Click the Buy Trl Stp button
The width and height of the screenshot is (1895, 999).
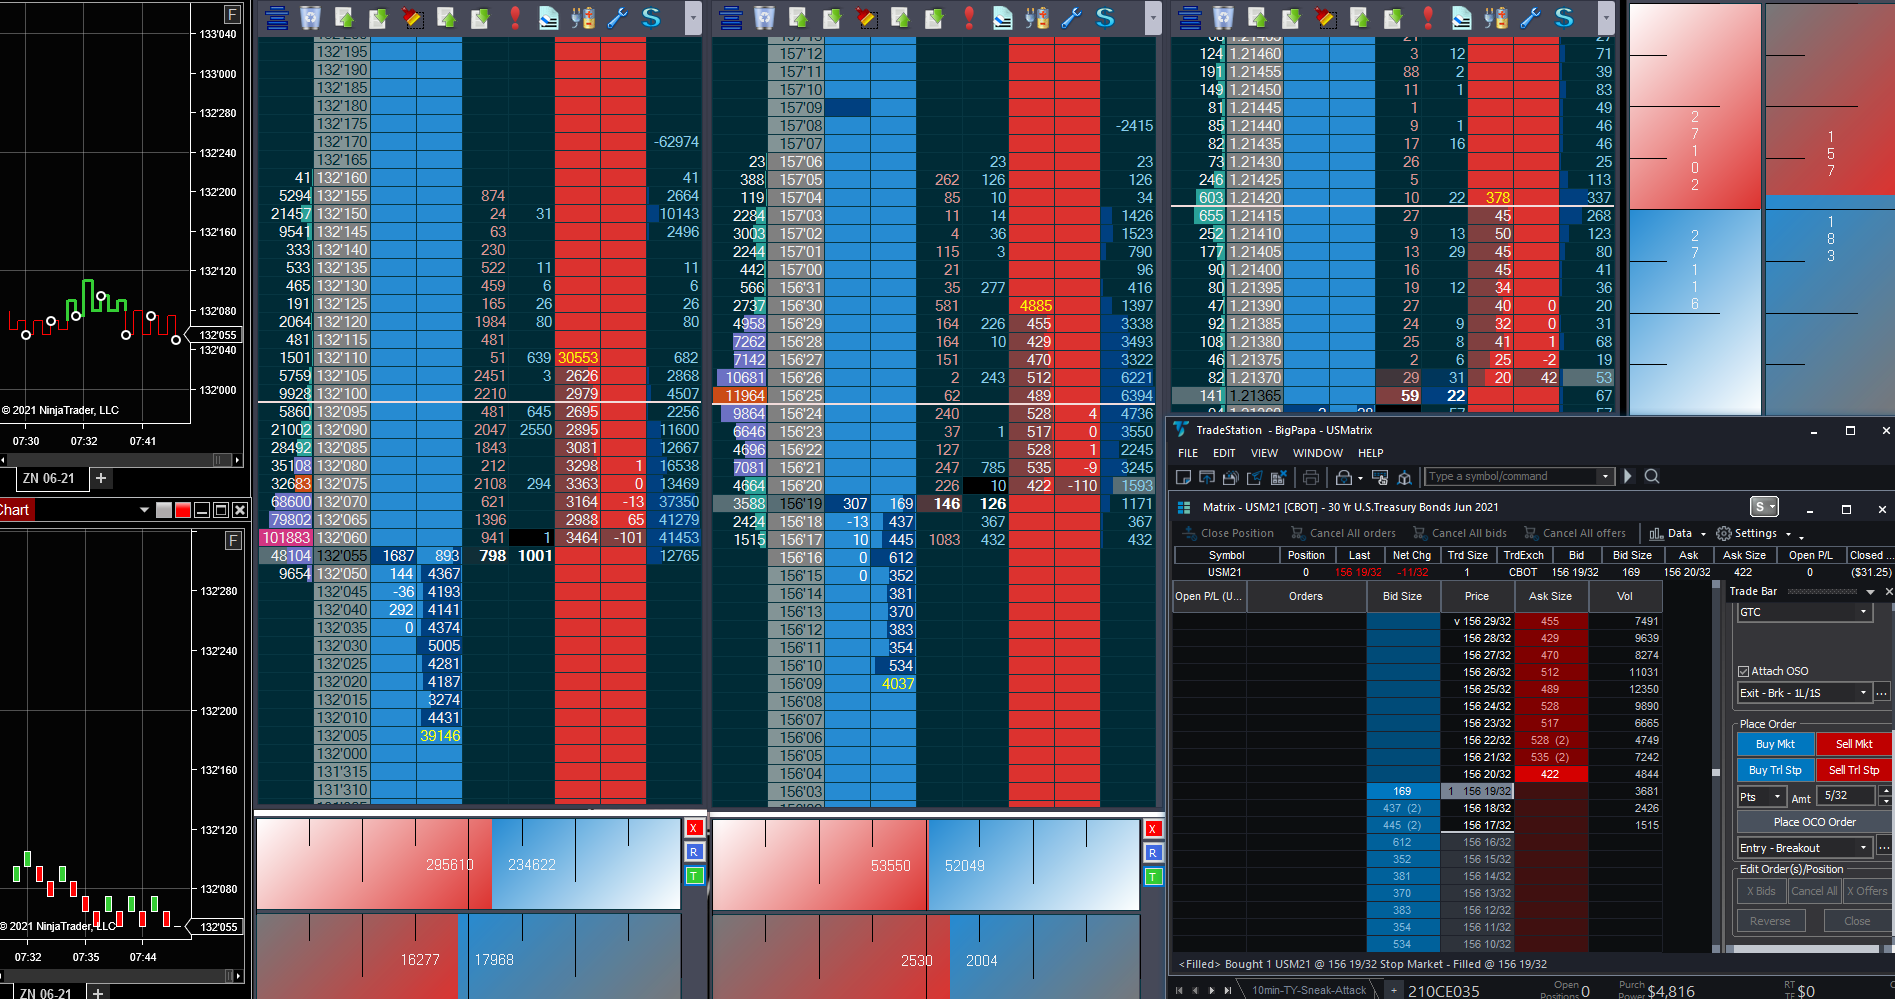pos(1775,770)
